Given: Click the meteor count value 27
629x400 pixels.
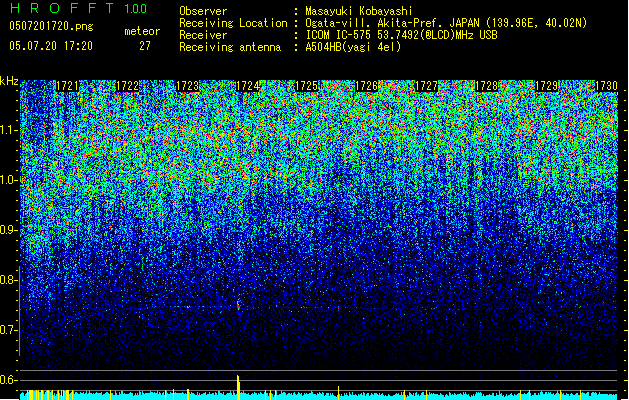Looking at the screenshot, I should click(x=145, y=46).
